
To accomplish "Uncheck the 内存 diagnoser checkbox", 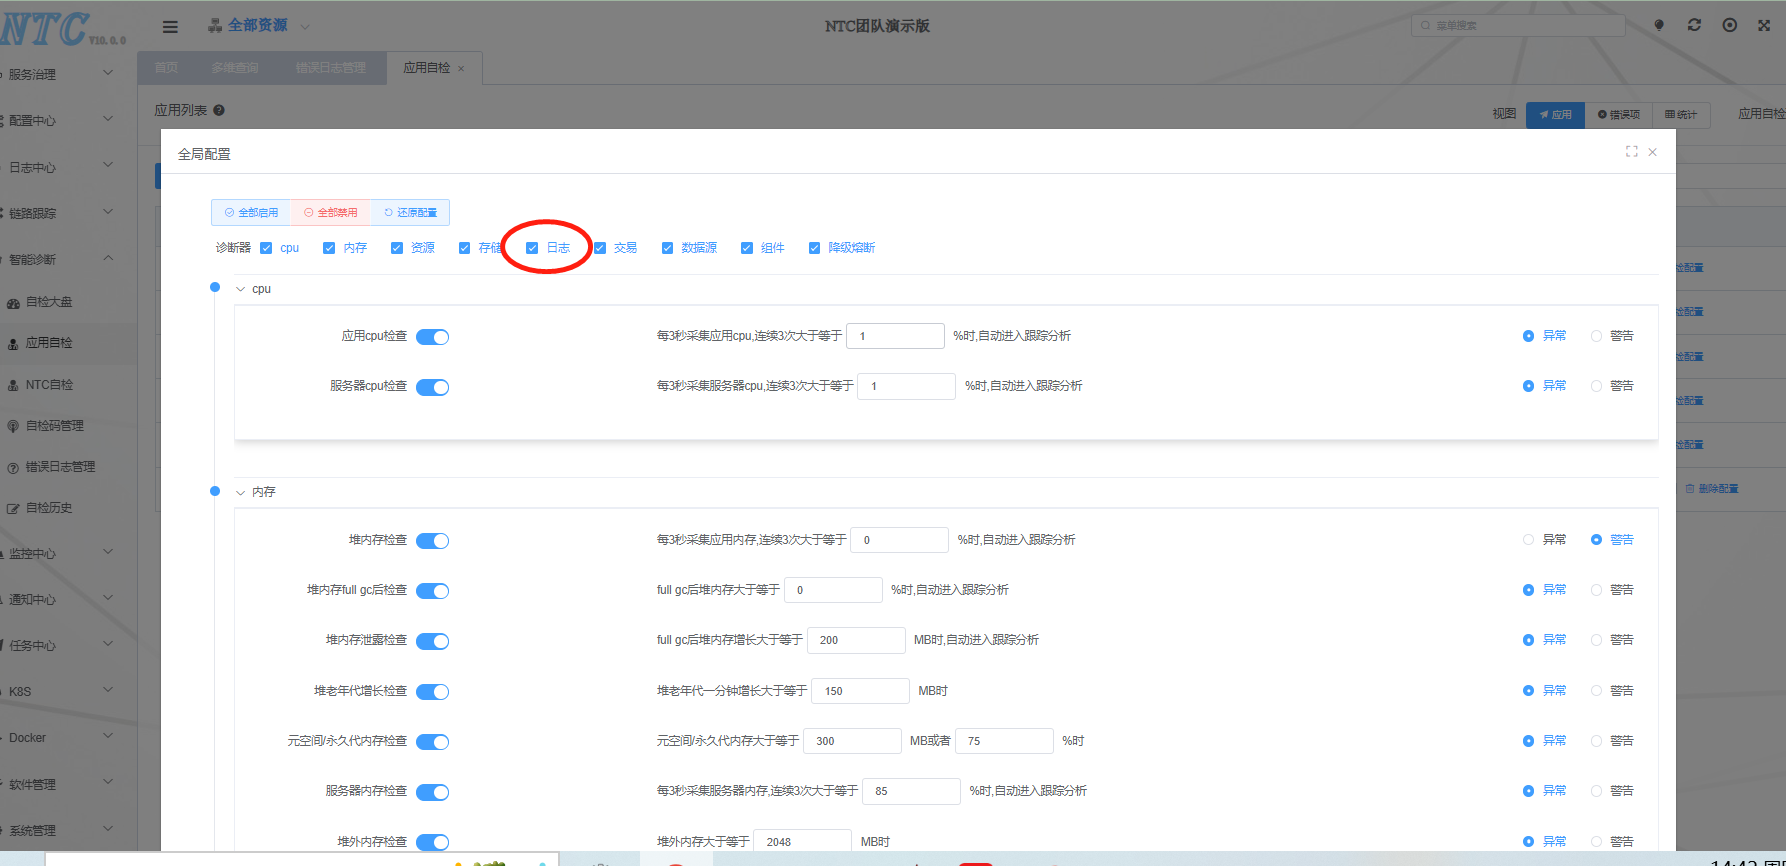I will click(329, 248).
